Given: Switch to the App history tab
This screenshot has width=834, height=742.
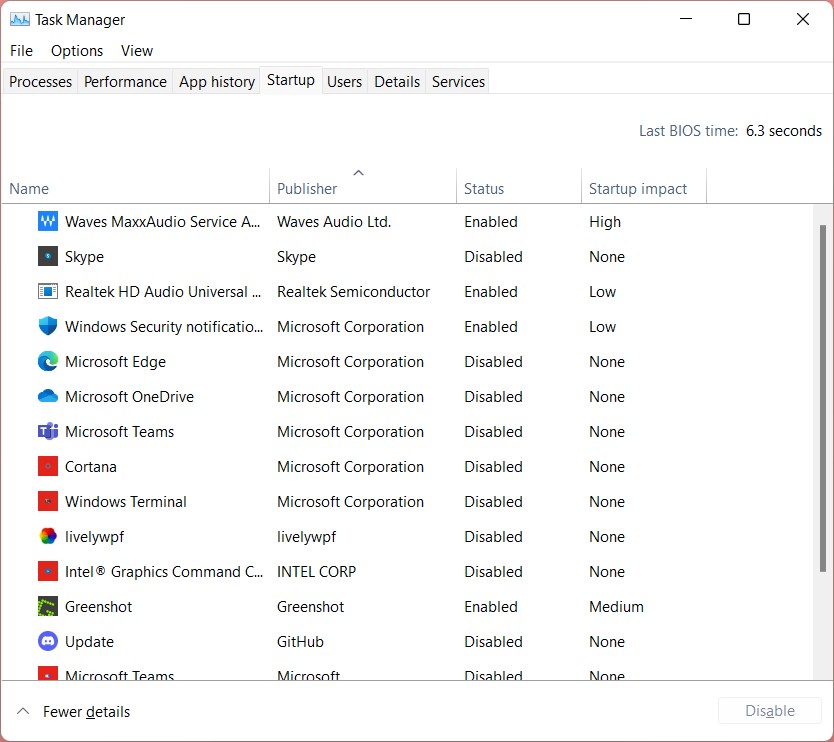Looking at the screenshot, I should 216,82.
